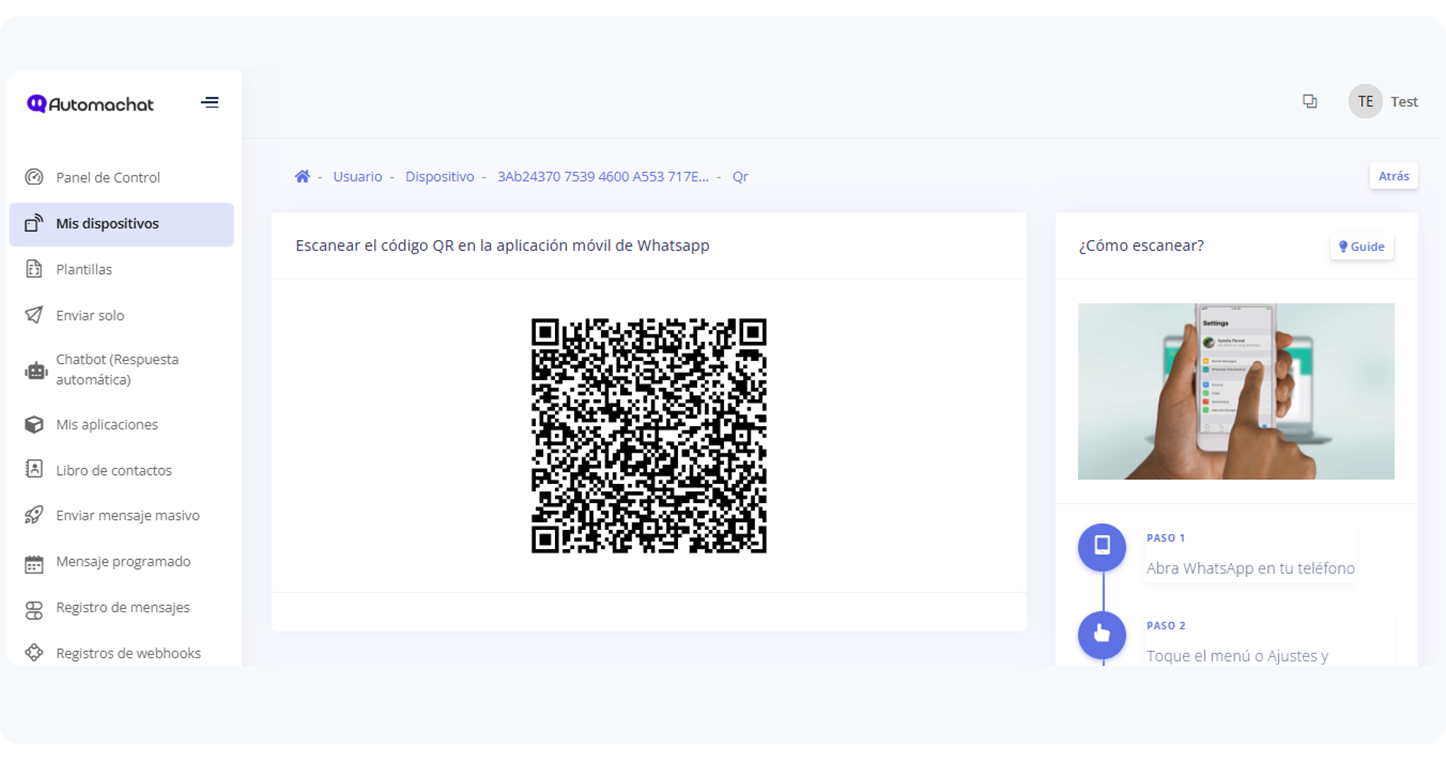Click the PASO 1 phone step icon

pyautogui.click(x=1102, y=546)
